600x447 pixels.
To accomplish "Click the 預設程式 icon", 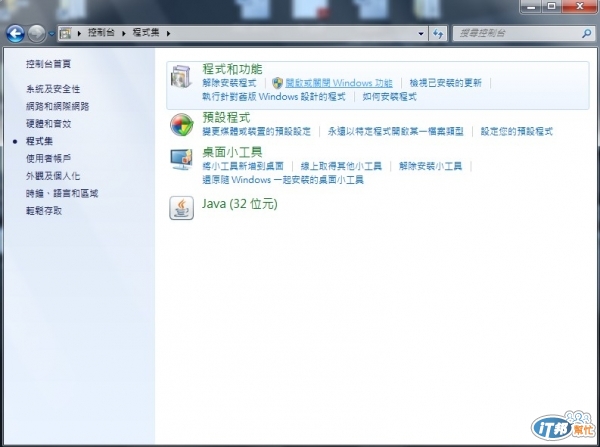I will pyautogui.click(x=181, y=125).
